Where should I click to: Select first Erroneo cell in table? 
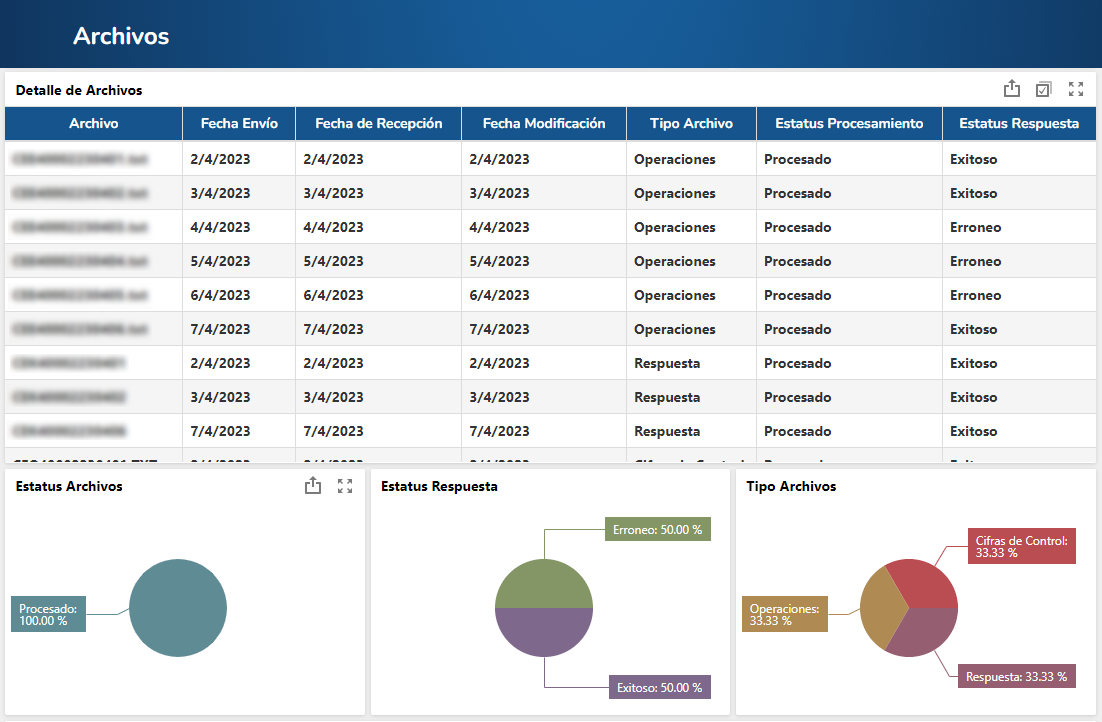point(975,227)
